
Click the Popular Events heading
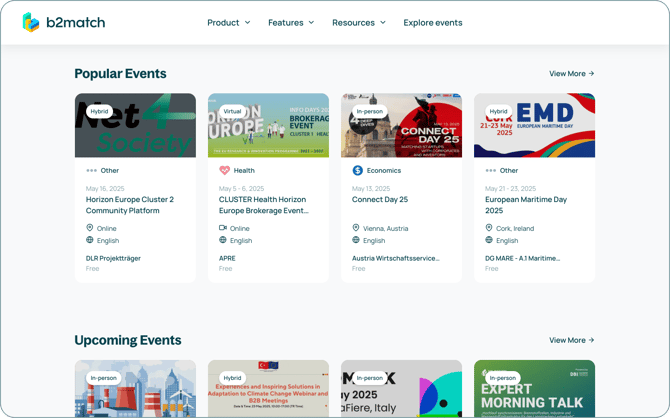120,74
